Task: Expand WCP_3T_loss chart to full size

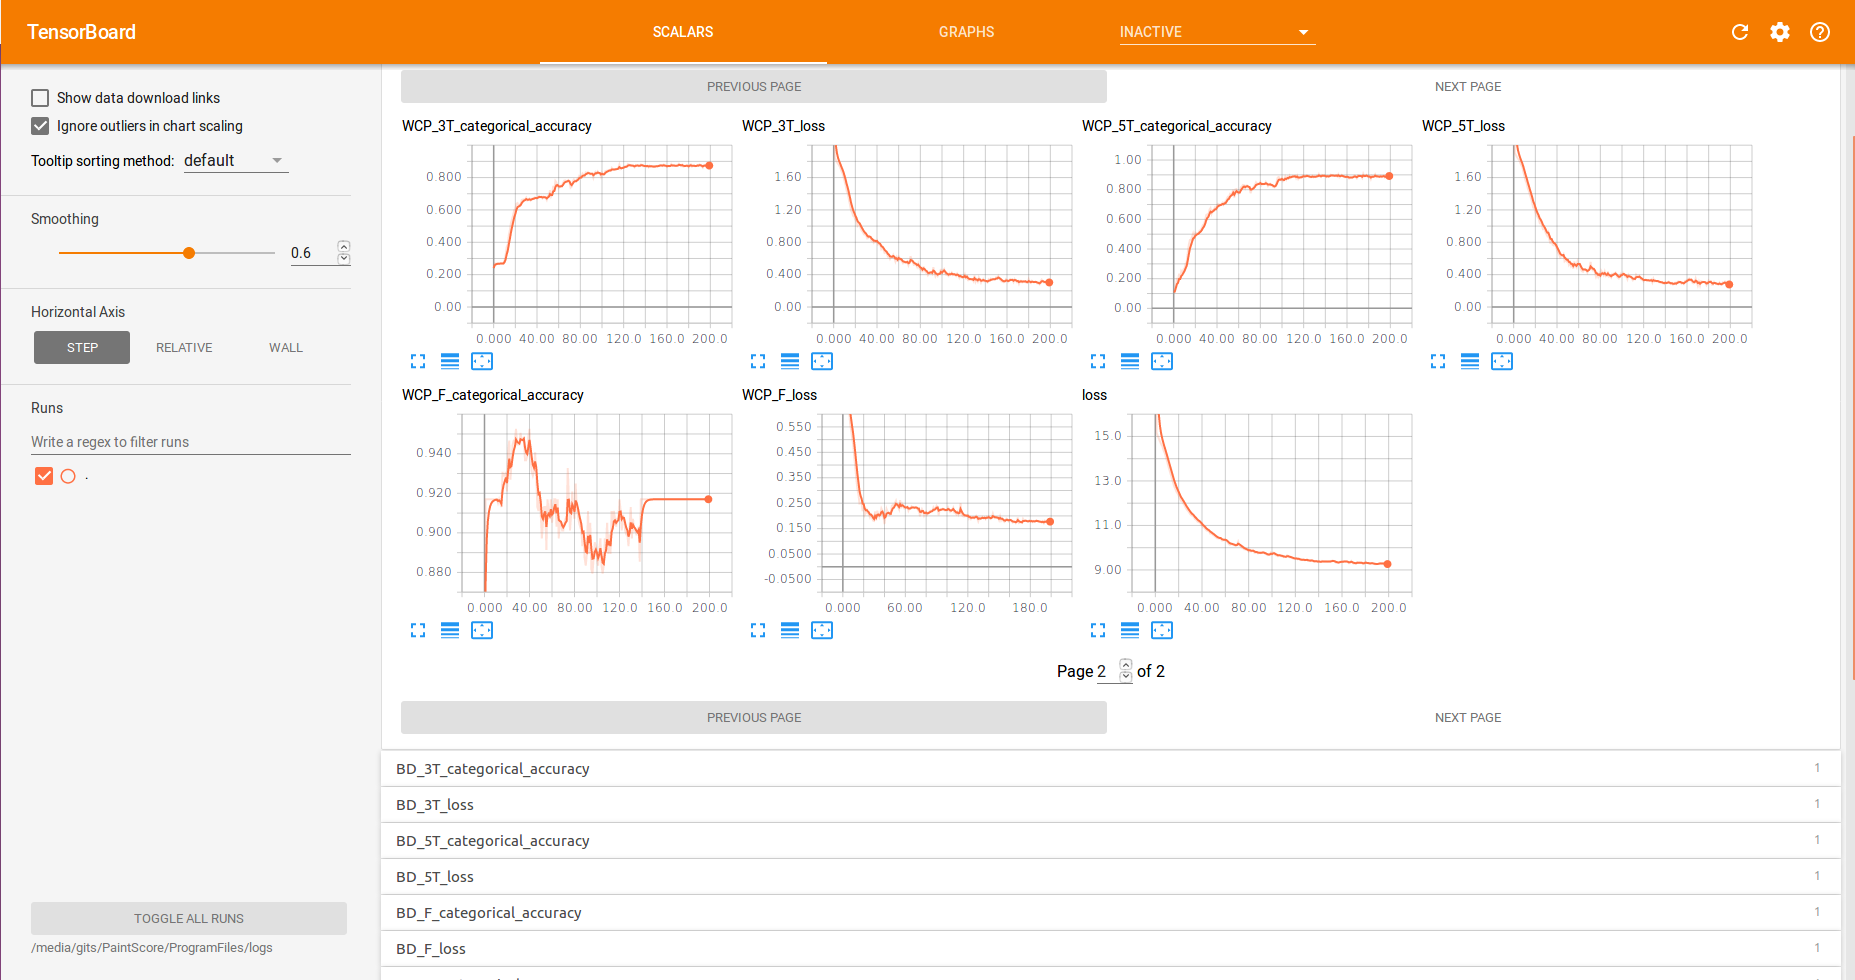Action: (758, 361)
